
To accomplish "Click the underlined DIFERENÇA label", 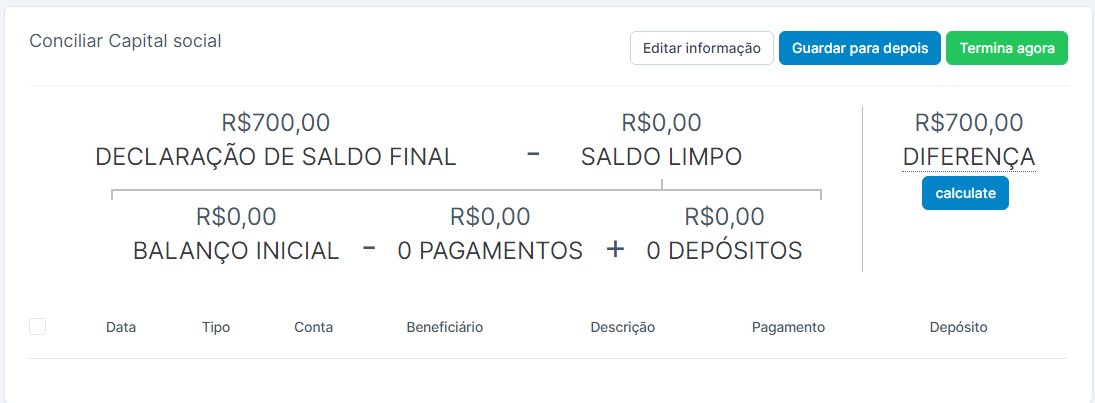I will pos(968,158).
